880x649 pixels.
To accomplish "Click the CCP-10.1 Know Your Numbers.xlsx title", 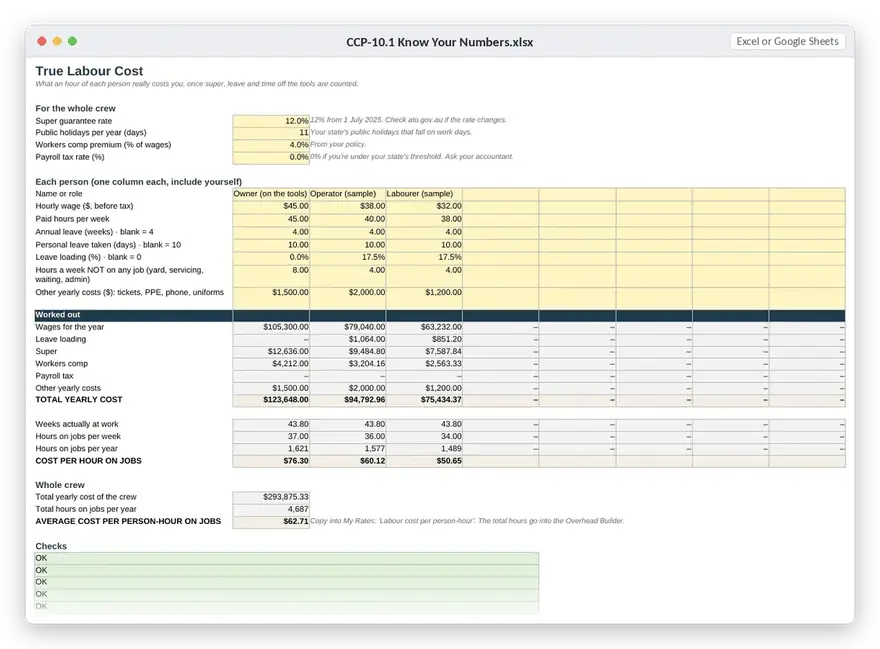I will point(439,42).
